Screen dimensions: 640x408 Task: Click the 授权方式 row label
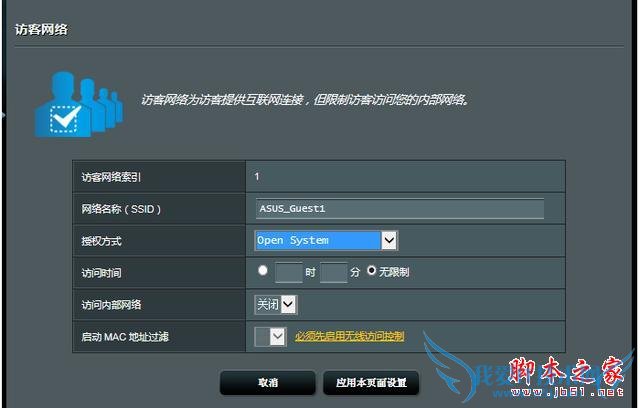pos(102,241)
